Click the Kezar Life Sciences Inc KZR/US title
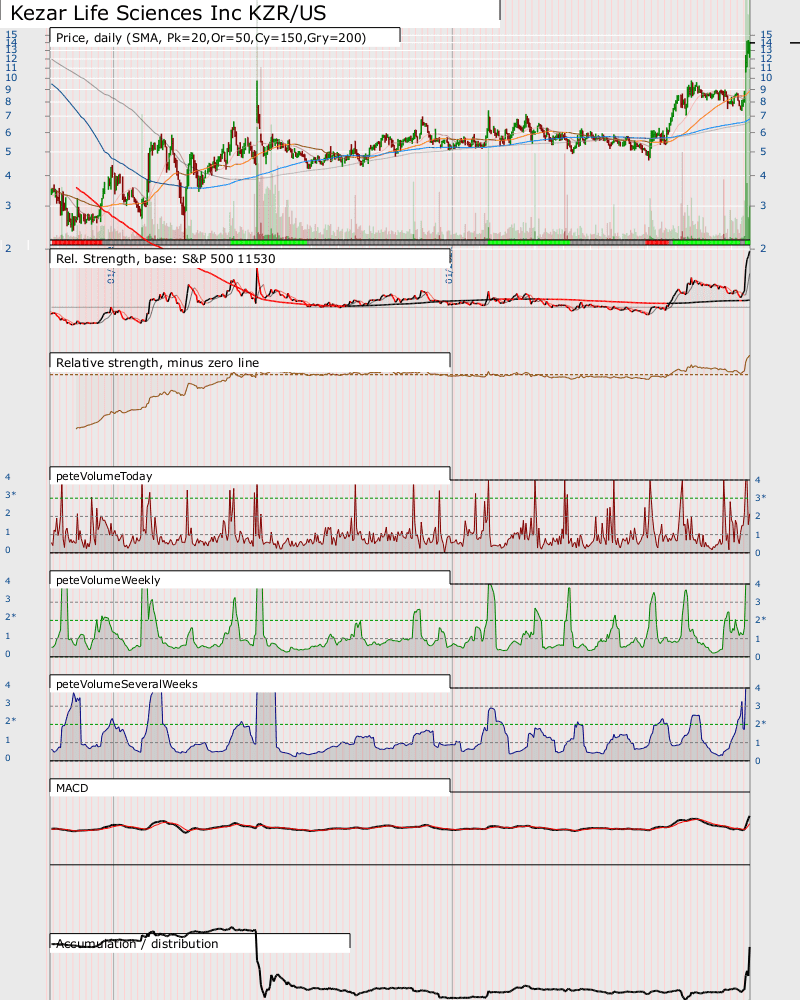The width and height of the screenshot is (800, 1000). pyautogui.click(x=168, y=13)
